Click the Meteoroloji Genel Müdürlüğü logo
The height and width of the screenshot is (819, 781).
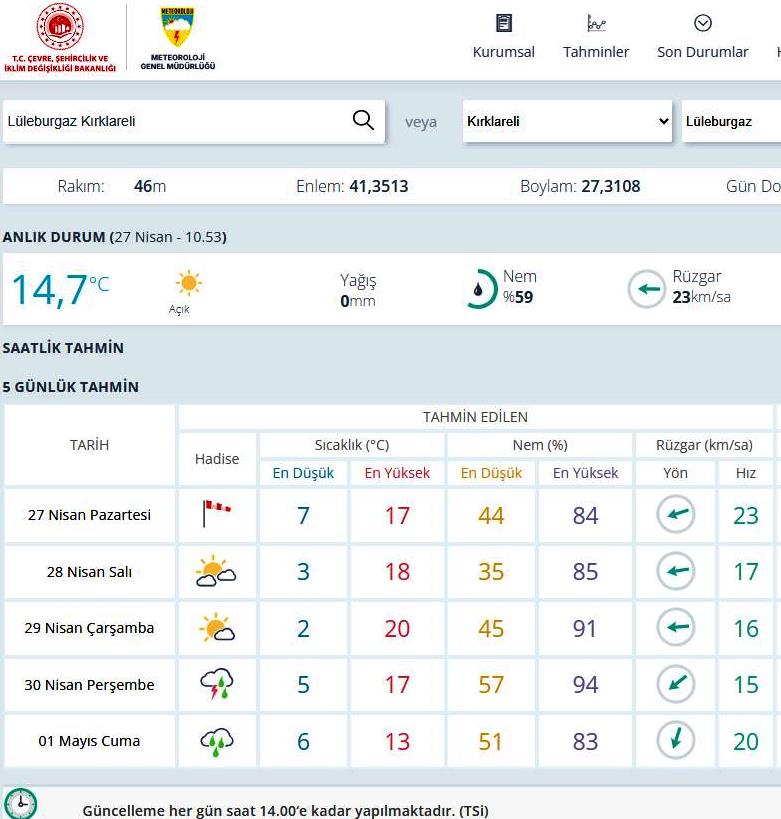click(x=177, y=38)
